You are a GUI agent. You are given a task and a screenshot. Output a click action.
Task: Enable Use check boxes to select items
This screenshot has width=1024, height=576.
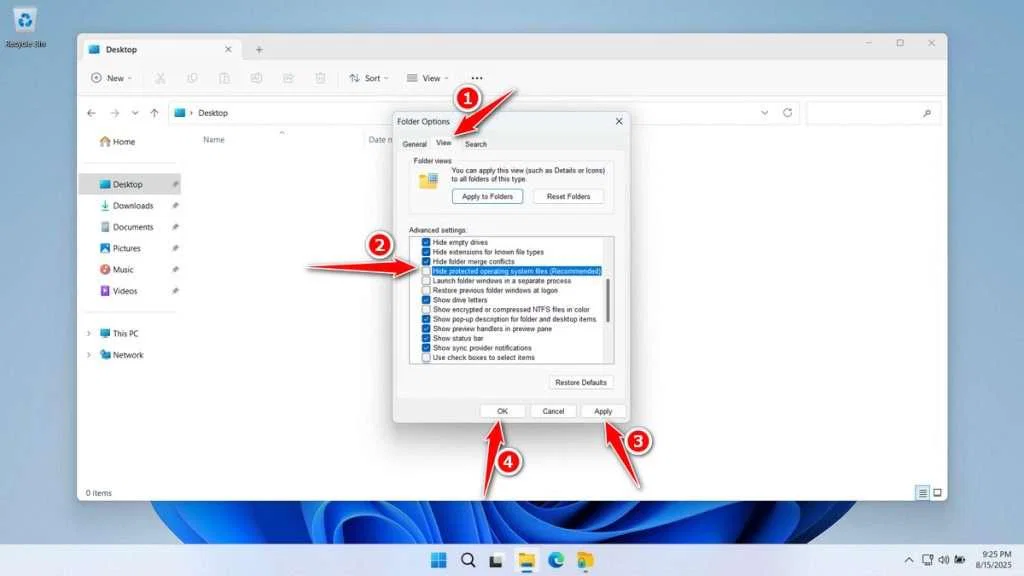coord(426,356)
